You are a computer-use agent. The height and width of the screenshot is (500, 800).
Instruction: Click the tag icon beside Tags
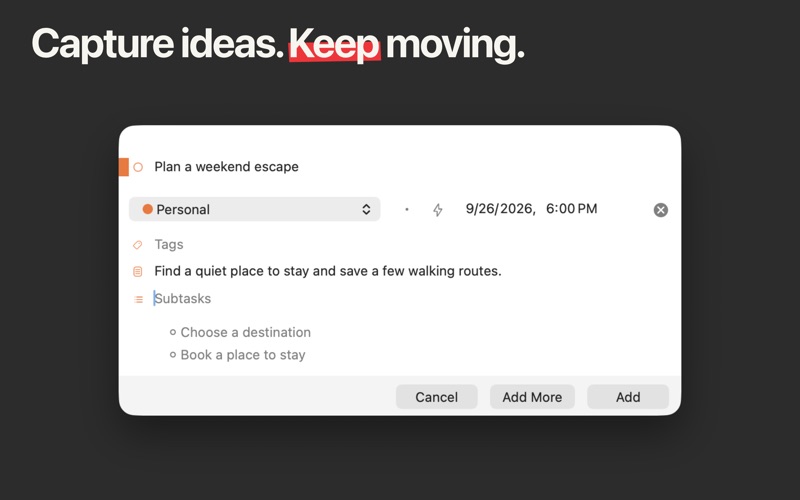[x=138, y=245]
